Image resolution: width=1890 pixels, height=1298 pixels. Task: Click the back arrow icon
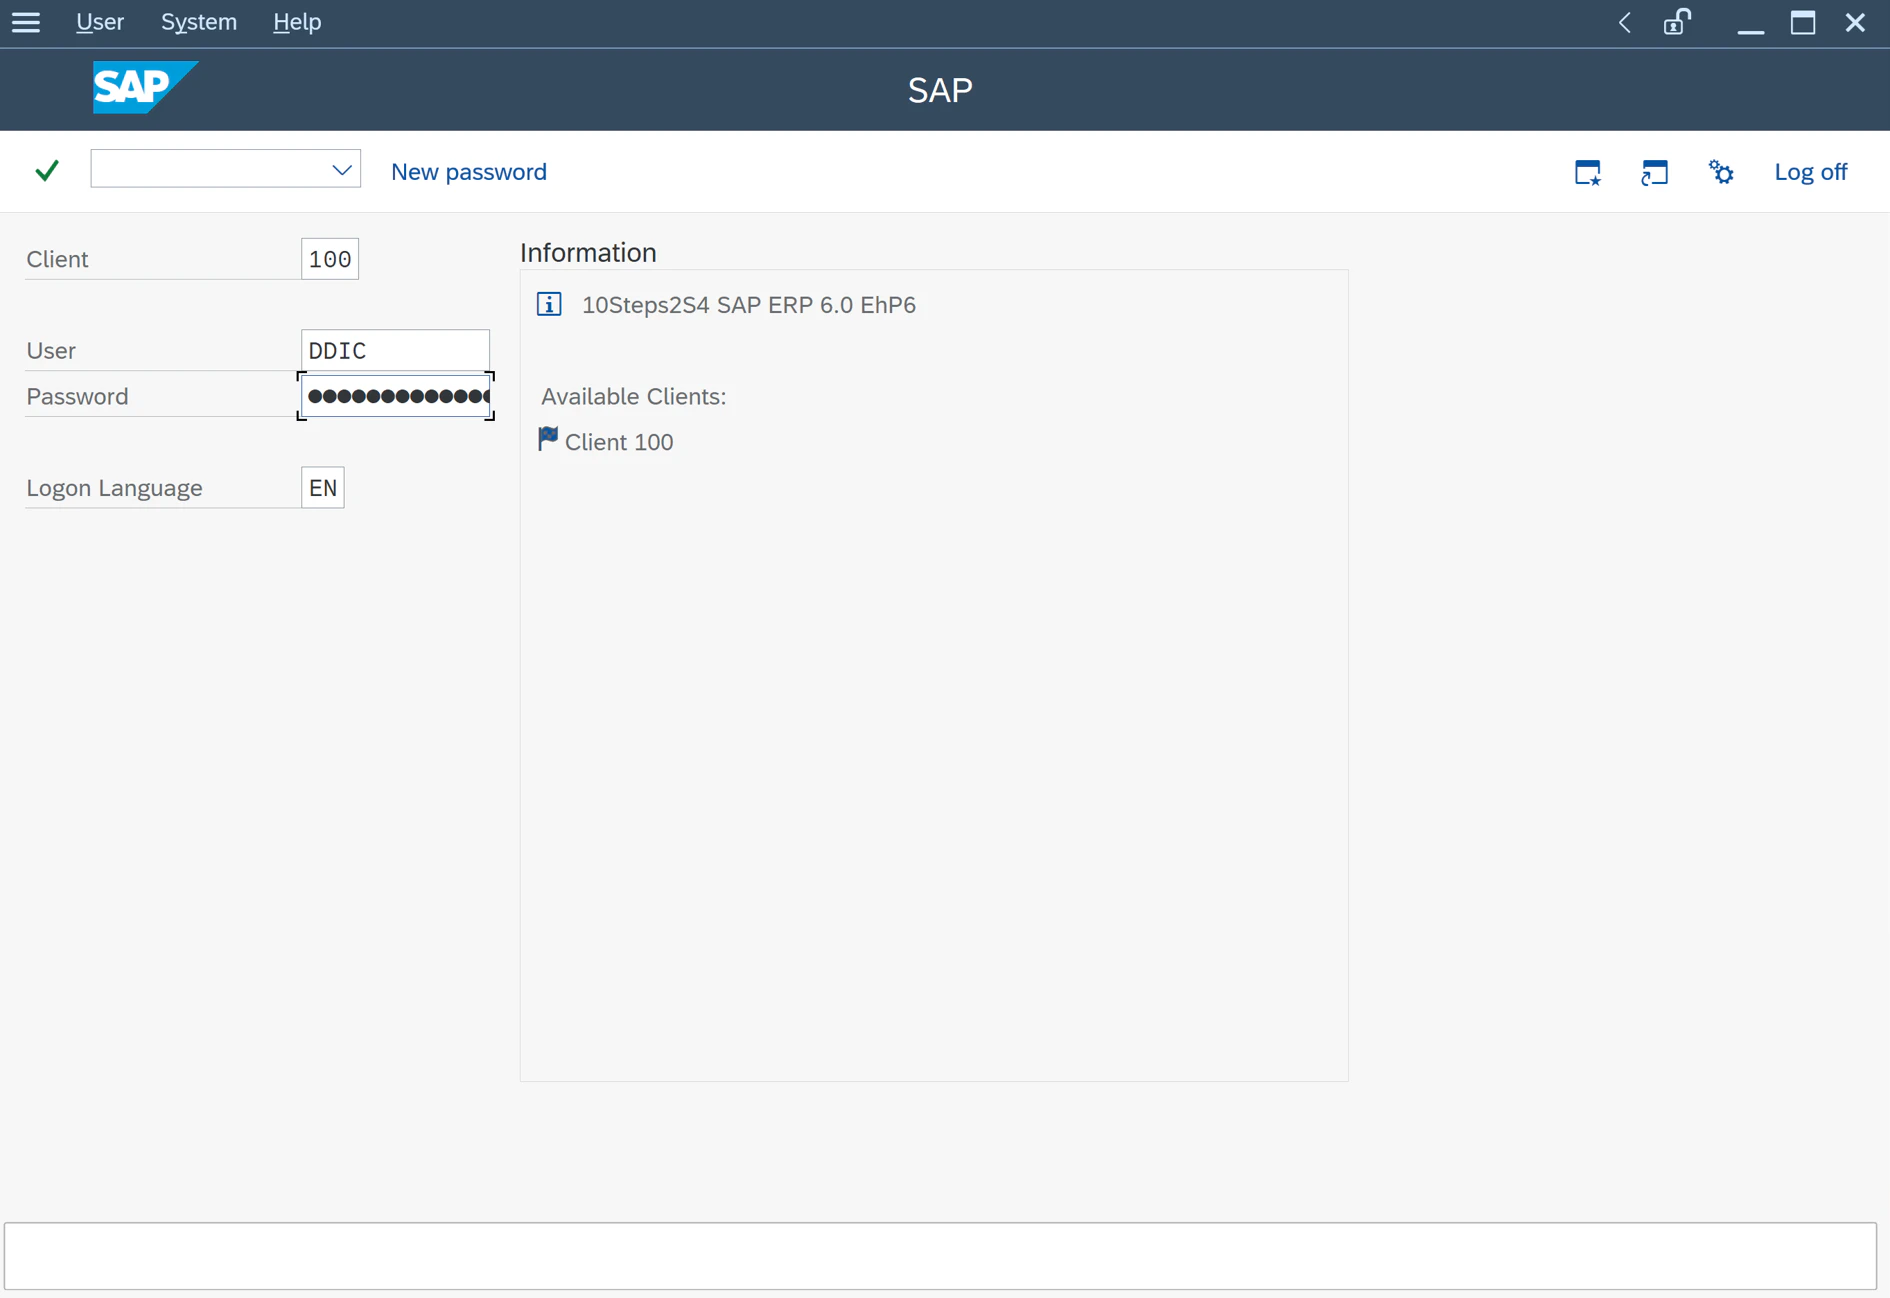click(x=1625, y=22)
